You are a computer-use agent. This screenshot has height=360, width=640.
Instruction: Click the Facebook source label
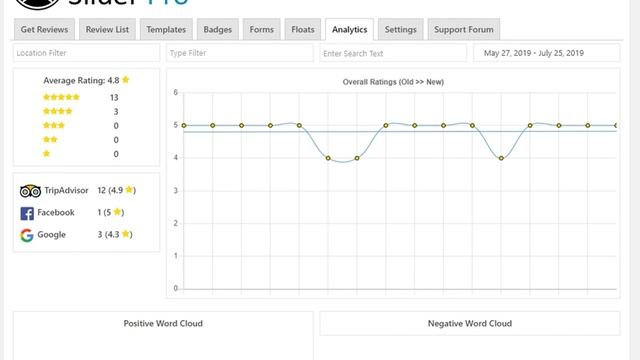tap(56, 212)
